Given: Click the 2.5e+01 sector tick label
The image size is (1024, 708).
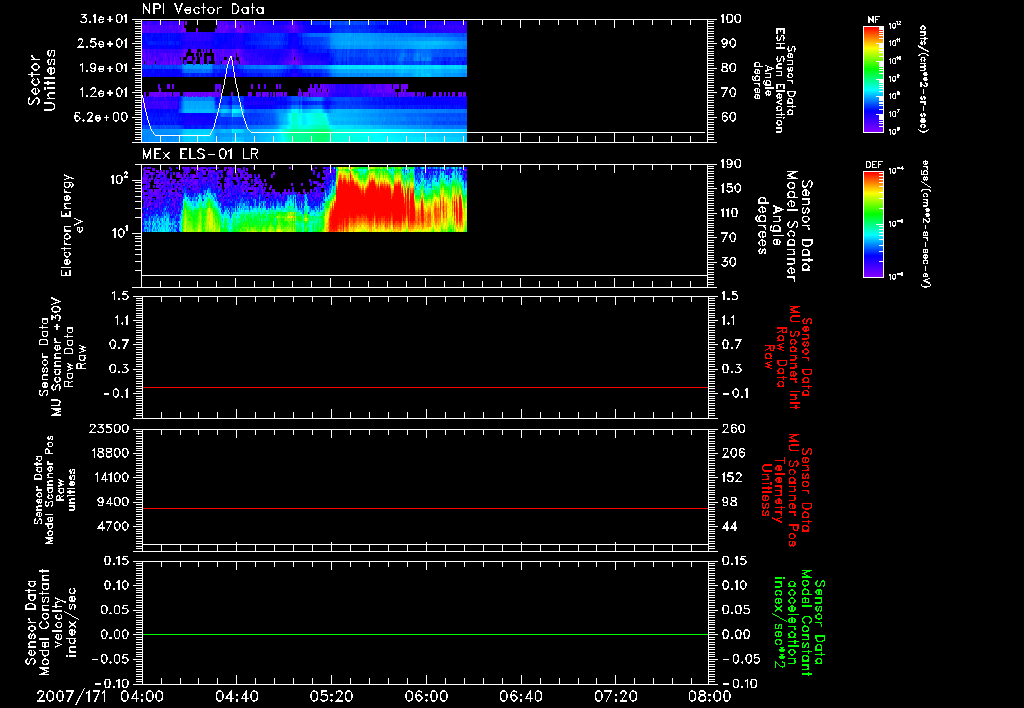Looking at the screenshot, I should 104,43.
